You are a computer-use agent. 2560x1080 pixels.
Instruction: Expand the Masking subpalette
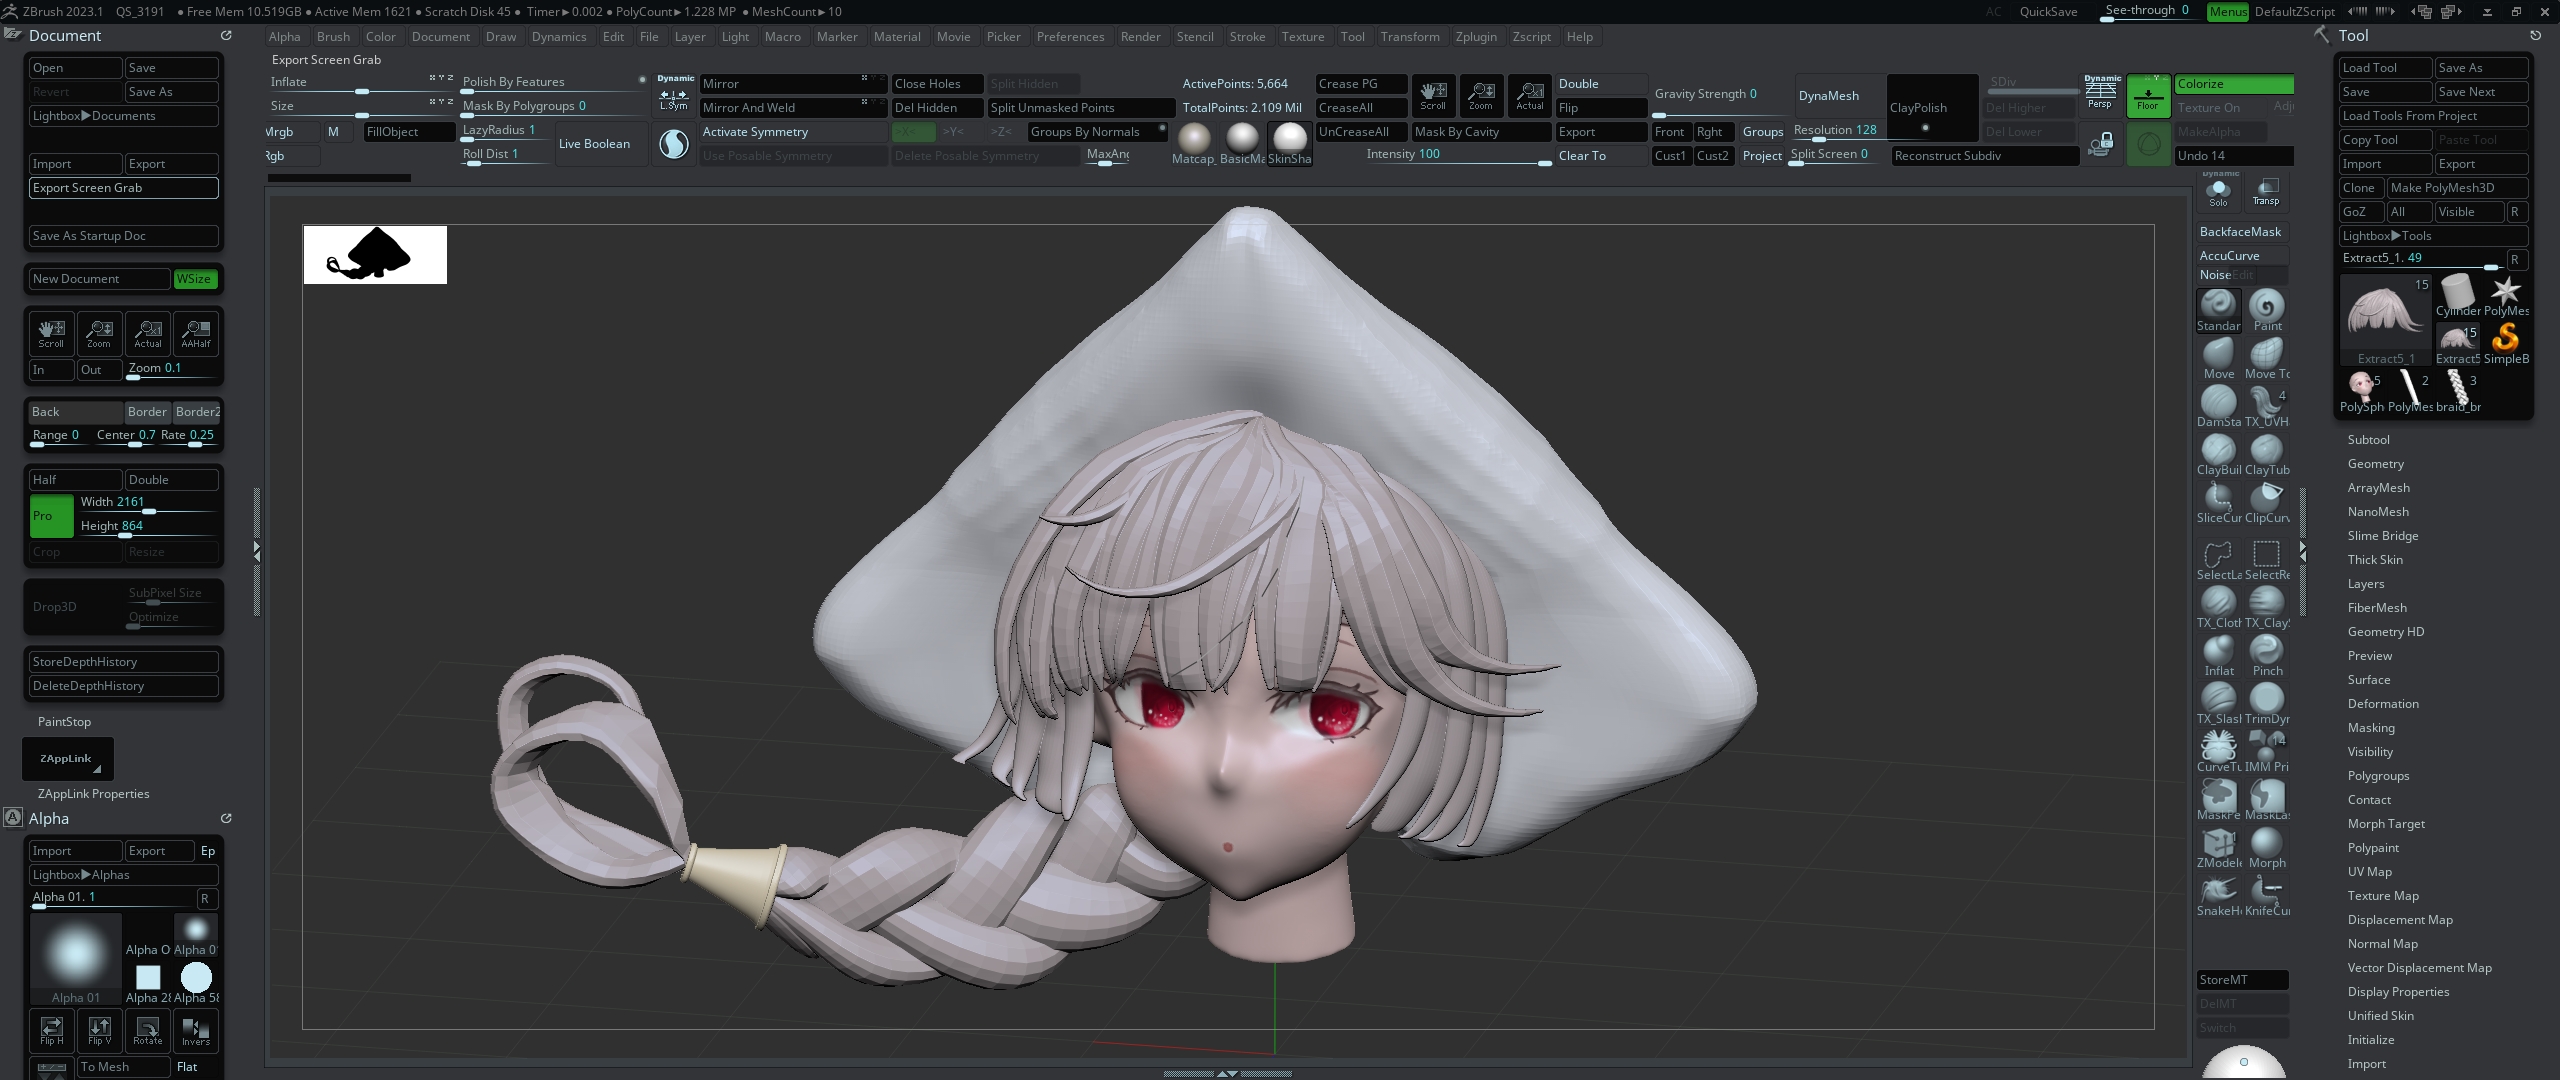click(x=2371, y=728)
